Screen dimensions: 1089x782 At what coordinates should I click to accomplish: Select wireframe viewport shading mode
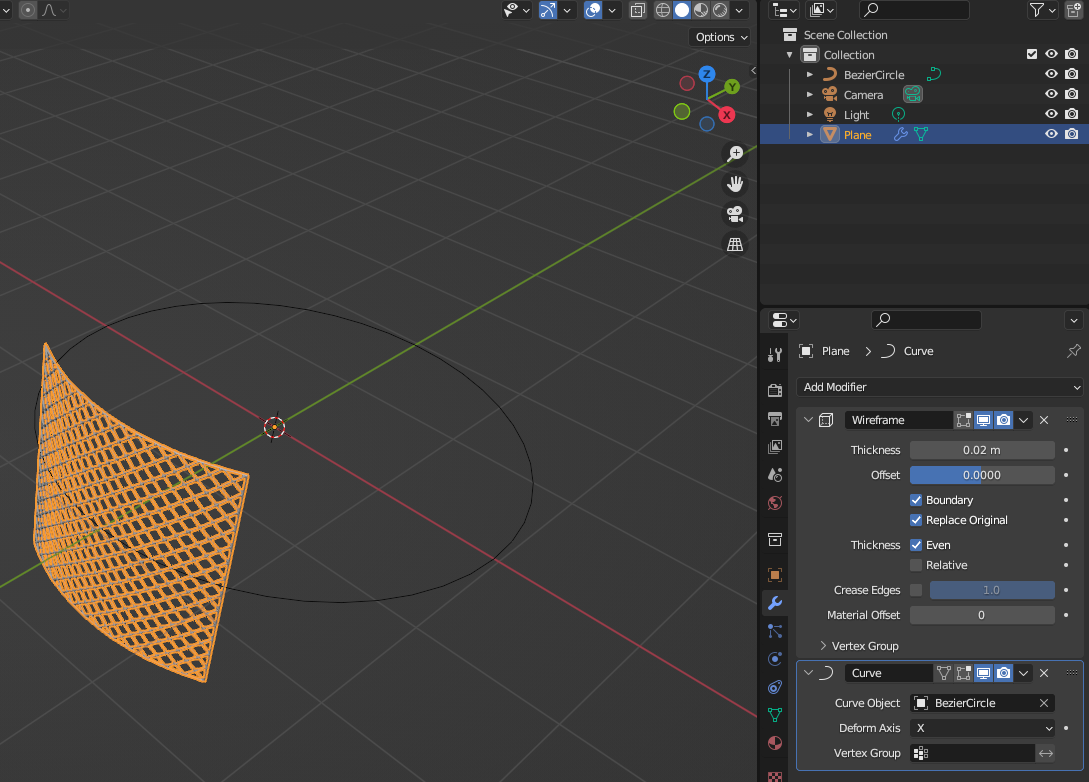pyautogui.click(x=663, y=10)
